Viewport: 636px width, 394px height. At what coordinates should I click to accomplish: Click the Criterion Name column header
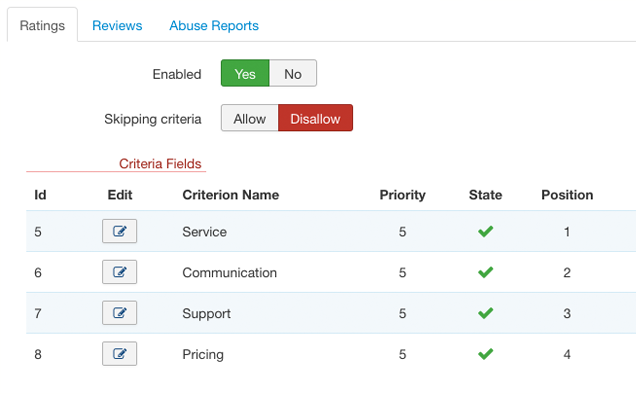tap(230, 195)
